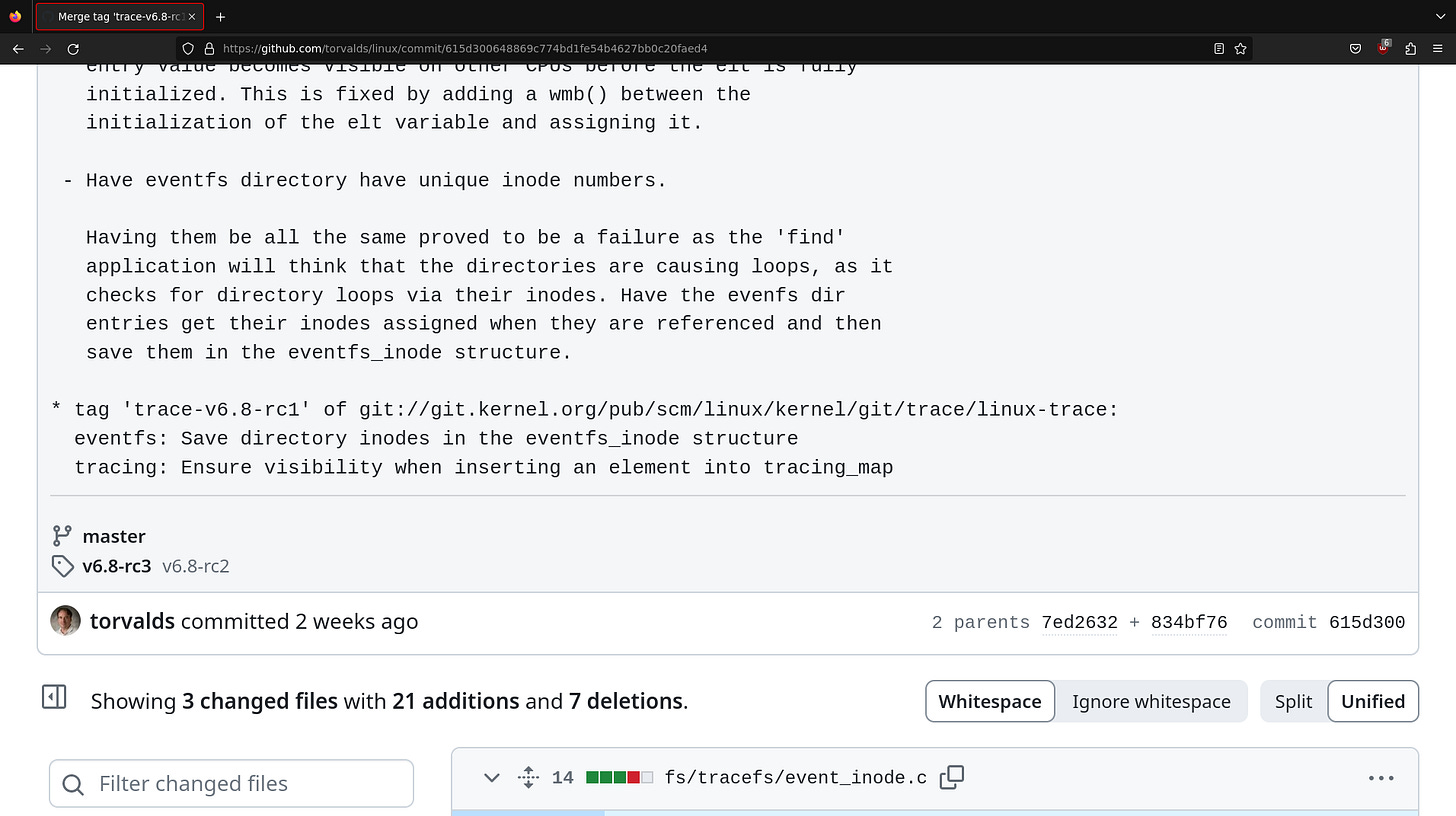1456x816 pixels.
Task: Bookmark this page with the star icon
Action: click(1240, 48)
